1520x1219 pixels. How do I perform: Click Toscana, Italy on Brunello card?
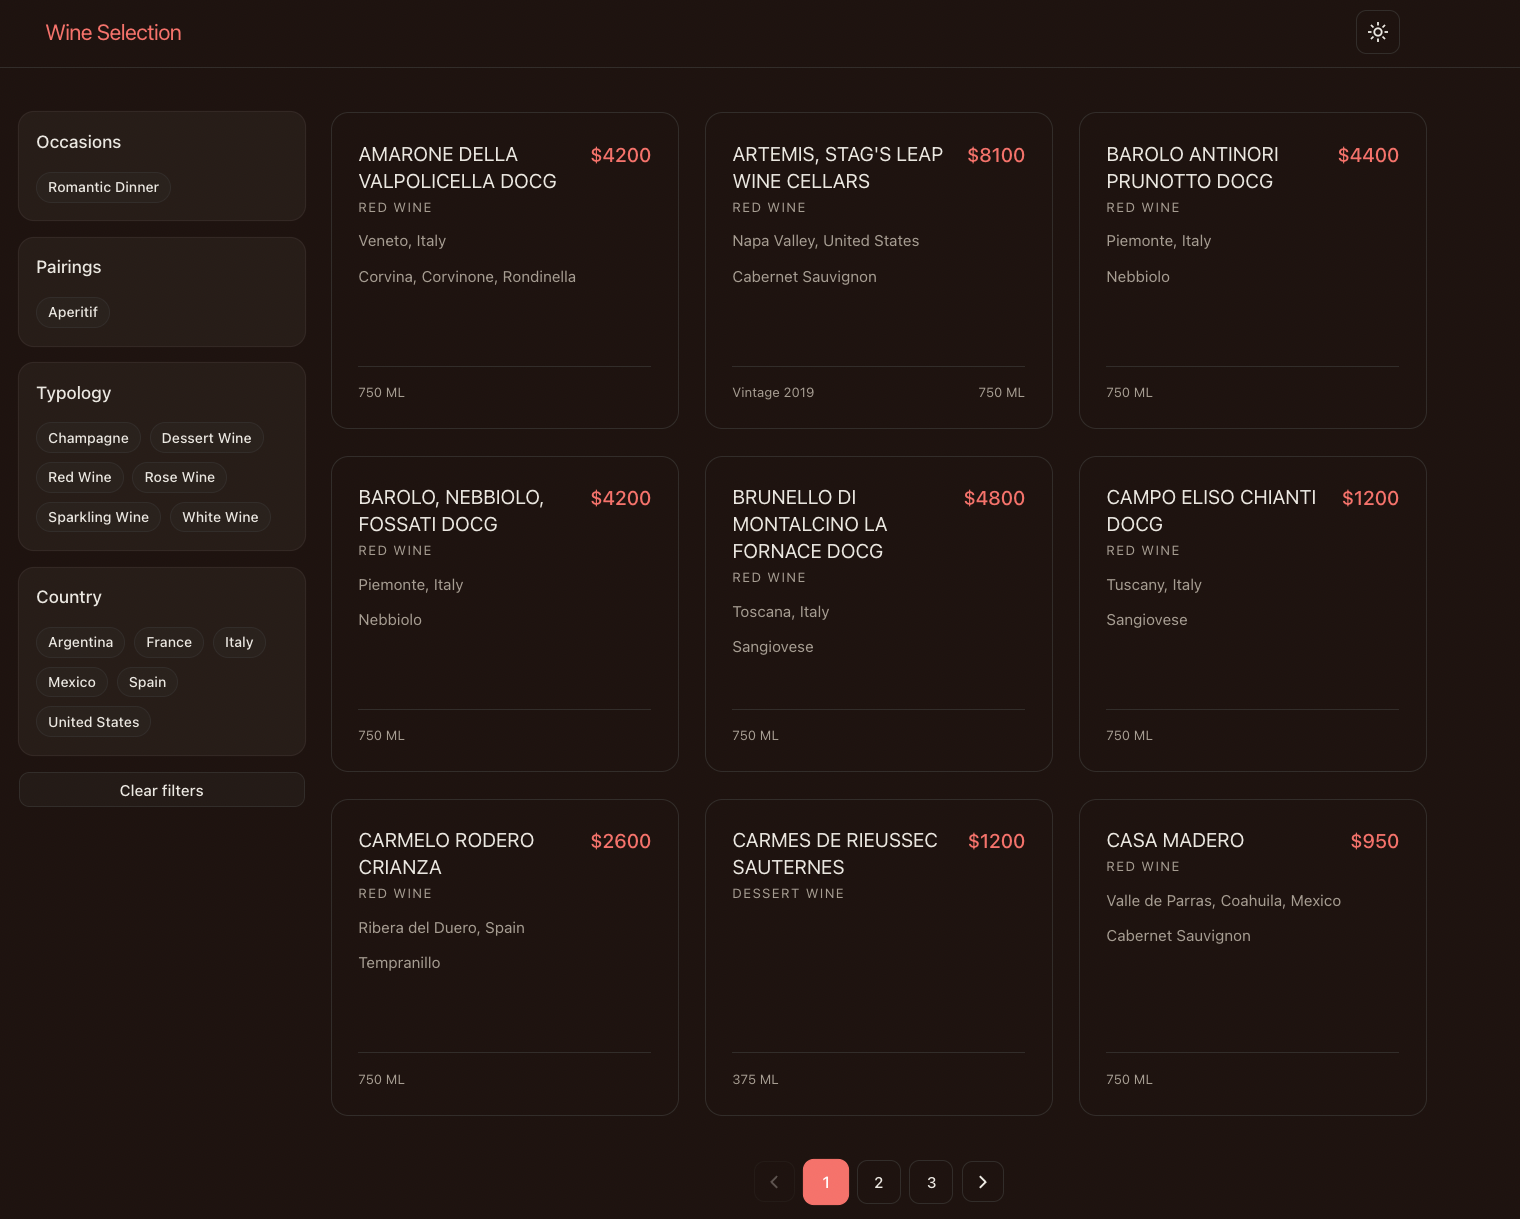coord(781,612)
